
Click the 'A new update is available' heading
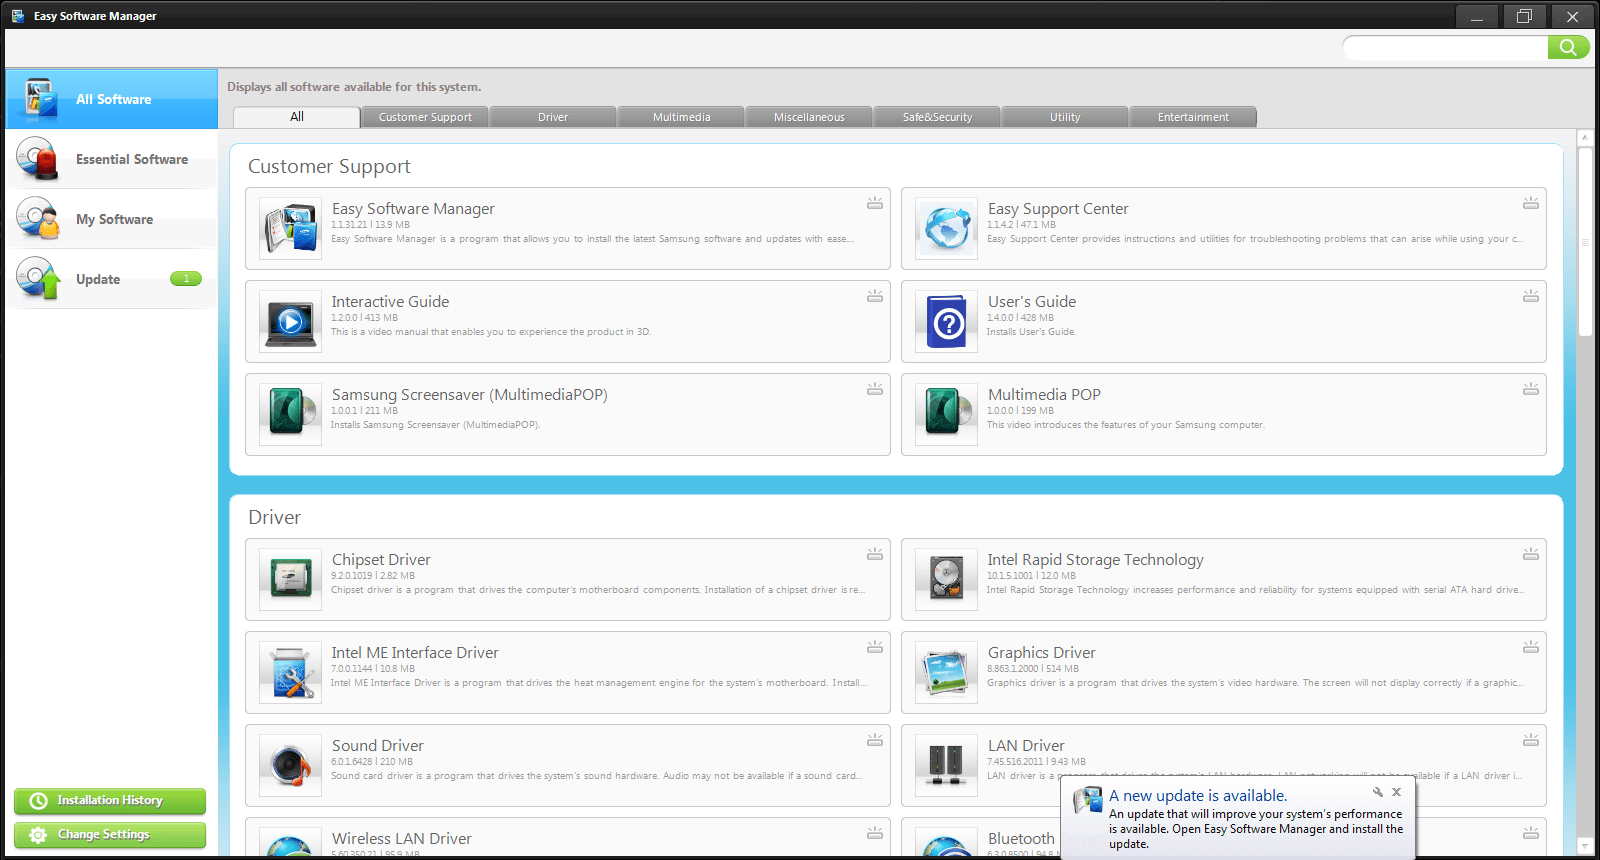pyautogui.click(x=1198, y=796)
